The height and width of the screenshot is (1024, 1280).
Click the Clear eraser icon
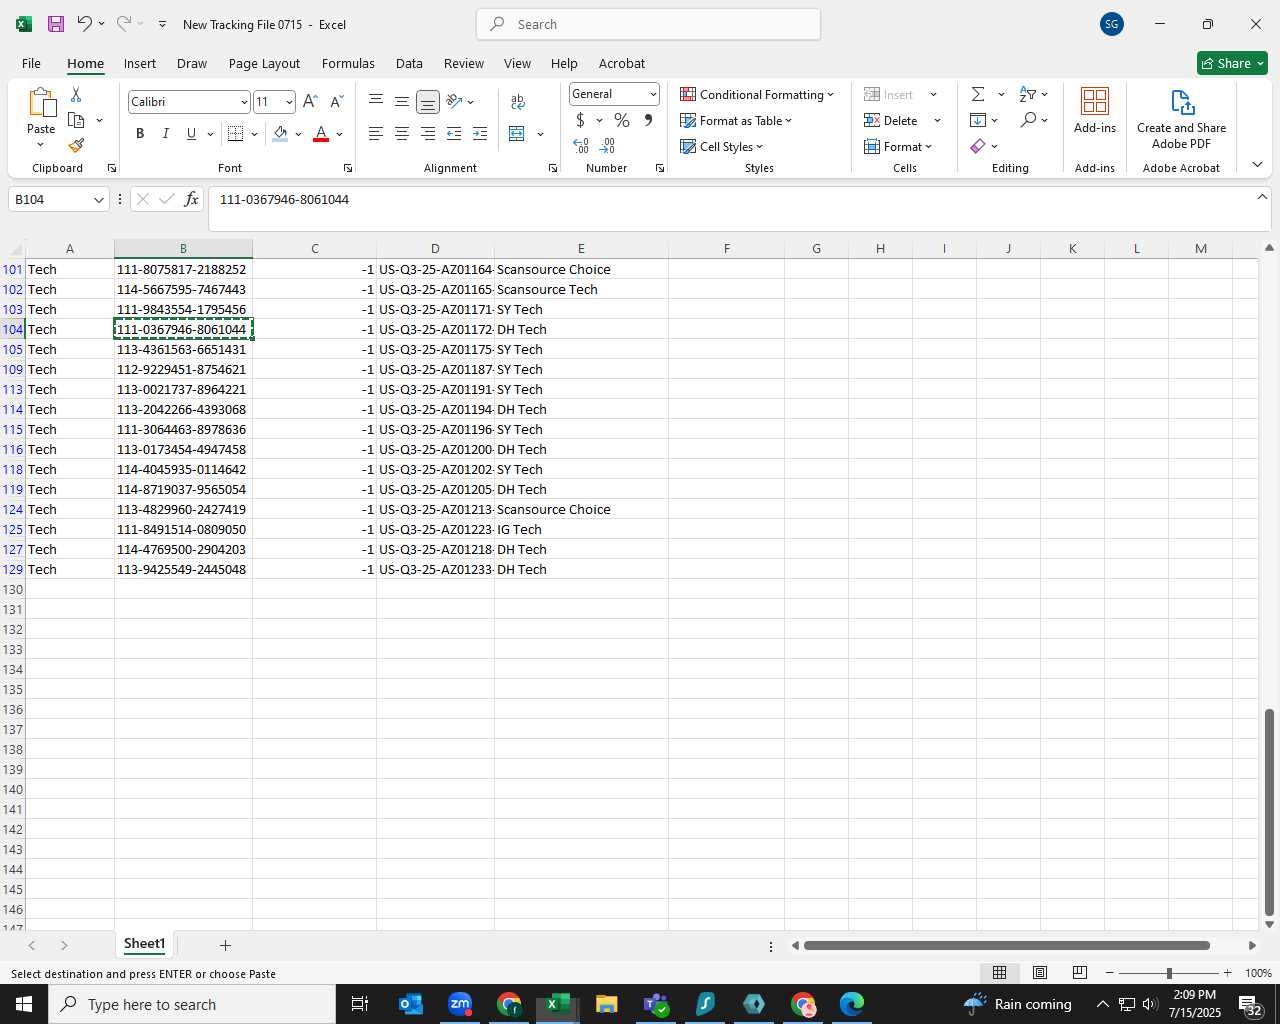(978, 146)
